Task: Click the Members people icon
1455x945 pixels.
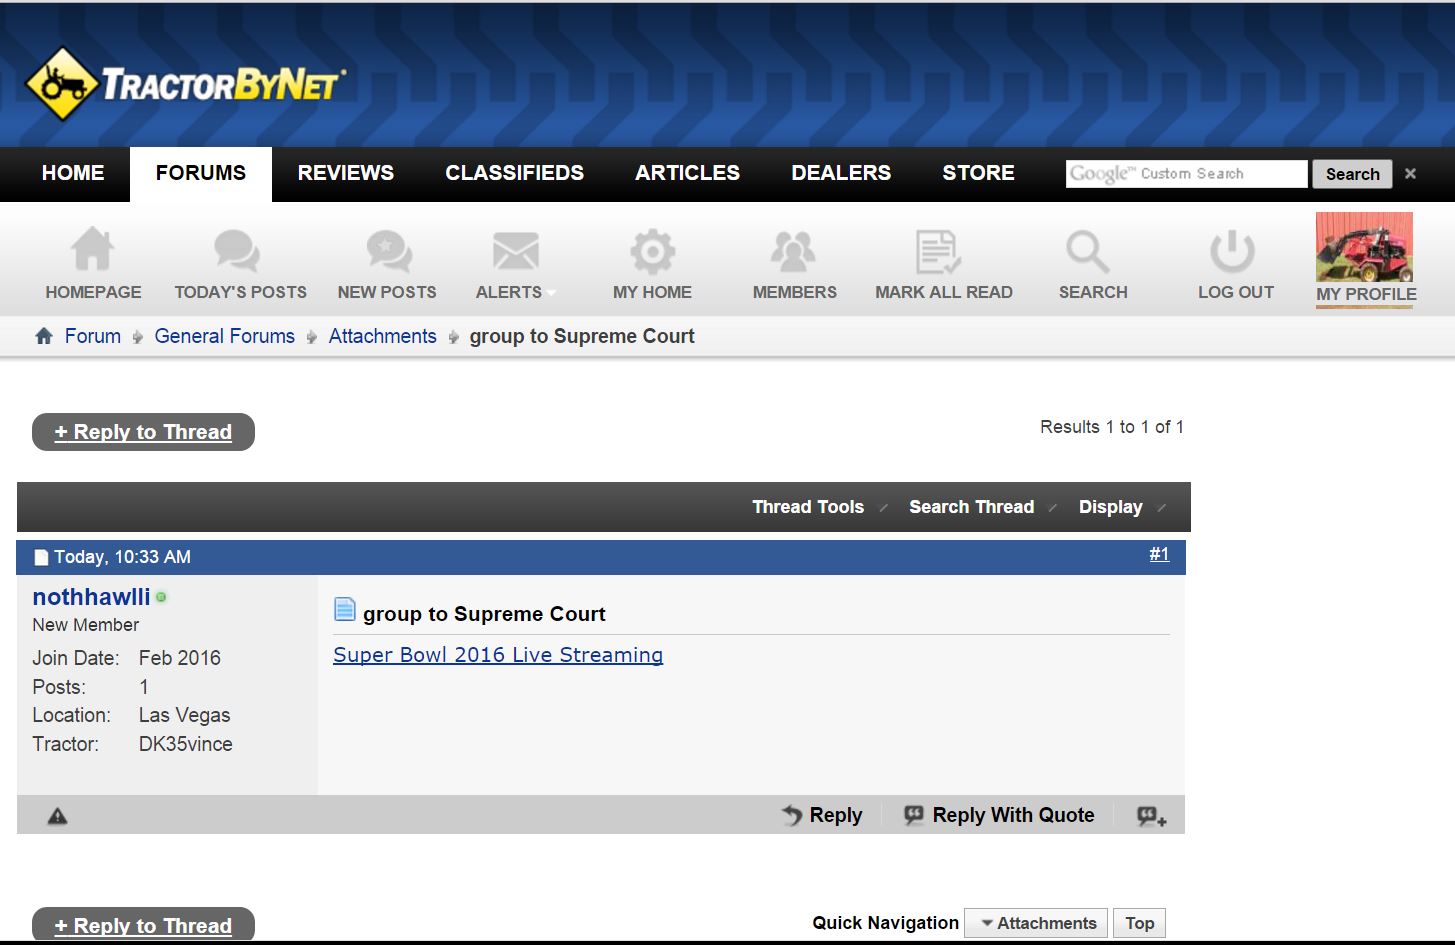Action: click(x=793, y=250)
